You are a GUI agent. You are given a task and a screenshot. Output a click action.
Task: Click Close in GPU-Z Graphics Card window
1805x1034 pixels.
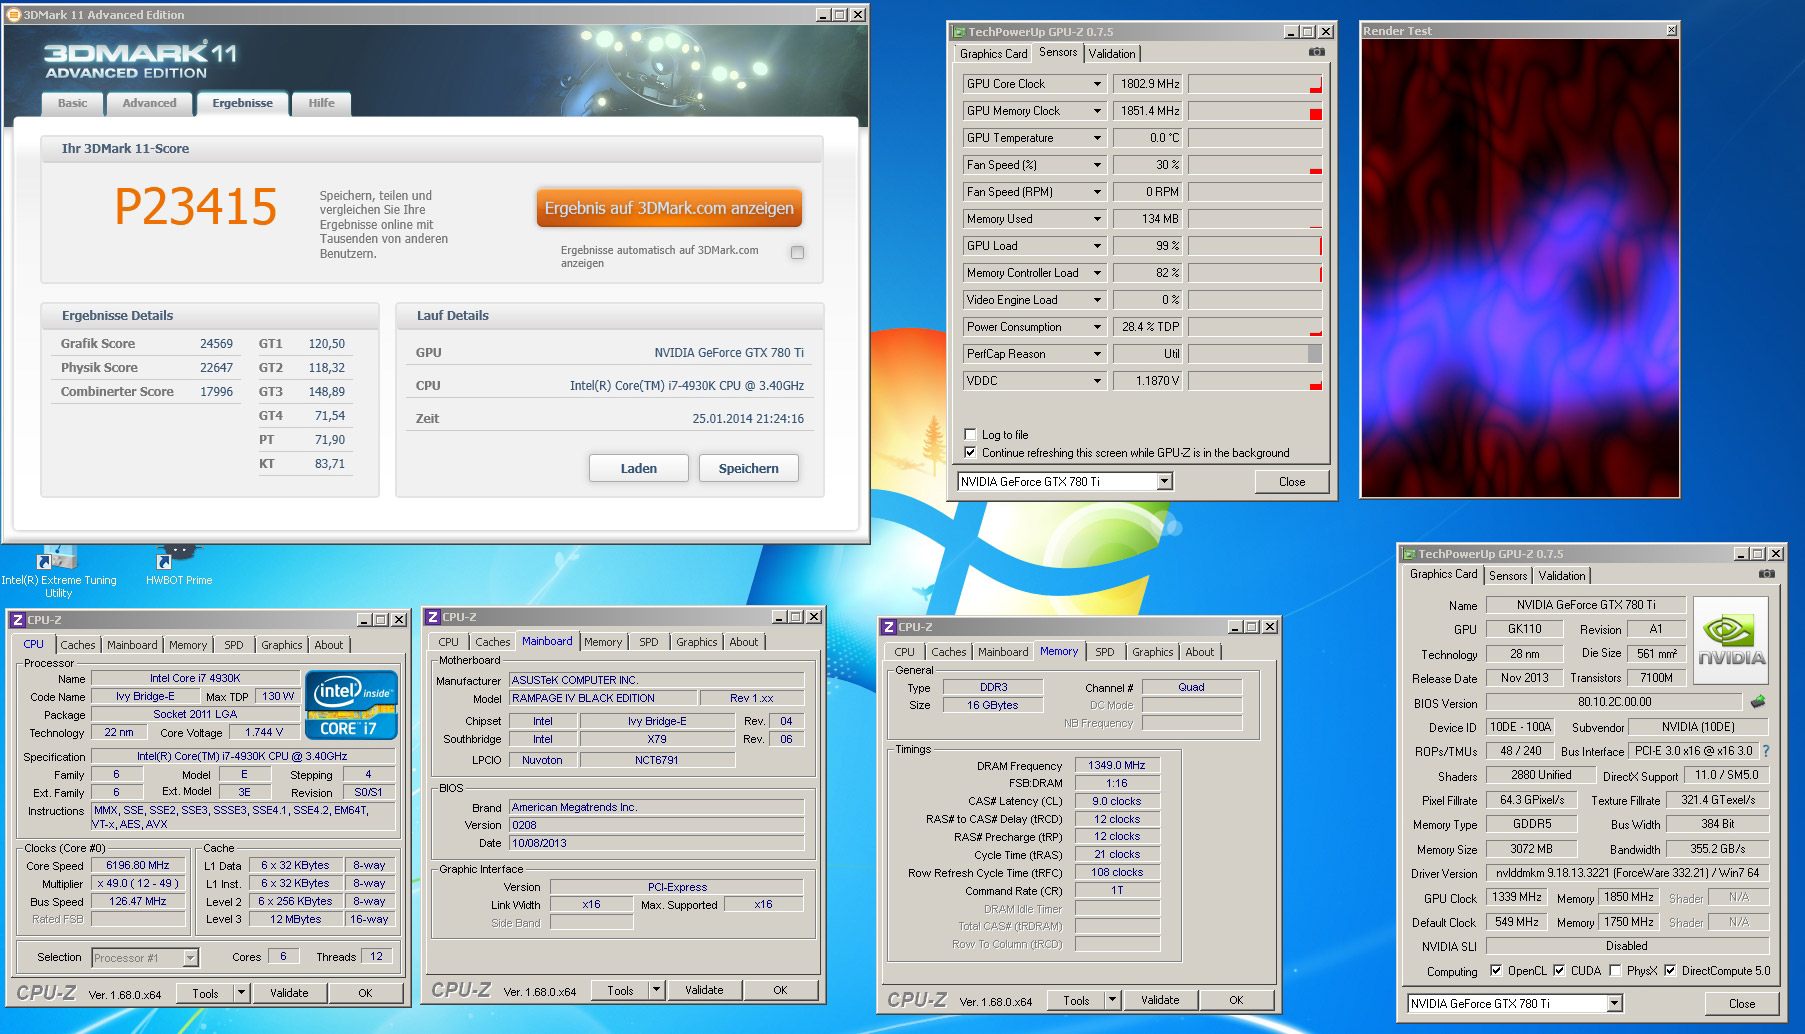[x=1742, y=1004]
